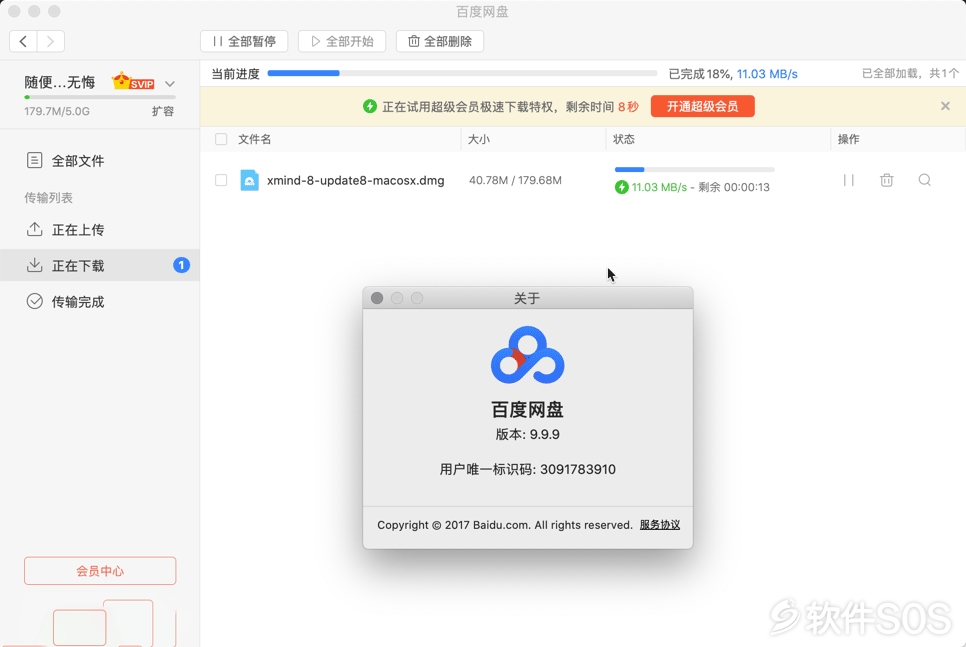
Task: Click 开通超级会员 button
Action: coord(702,107)
